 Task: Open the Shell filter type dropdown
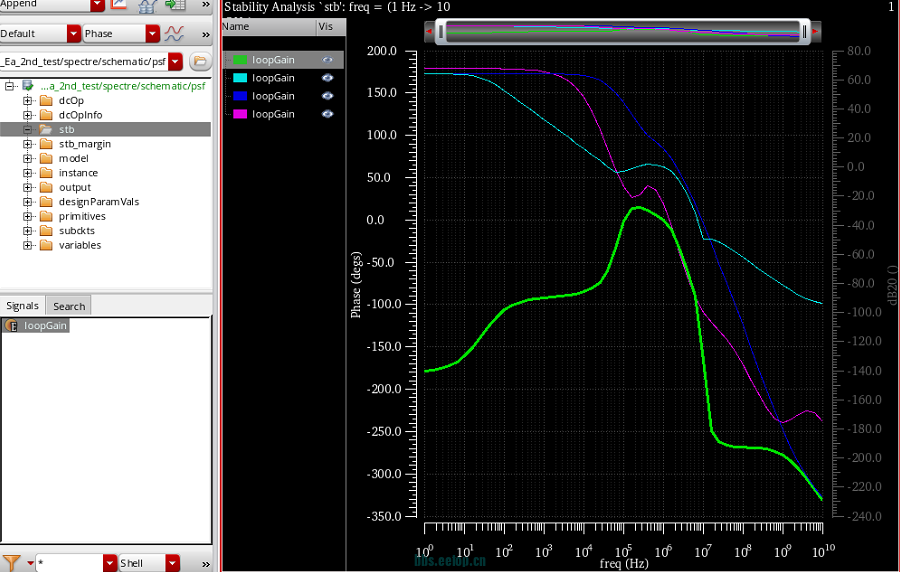point(173,563)
